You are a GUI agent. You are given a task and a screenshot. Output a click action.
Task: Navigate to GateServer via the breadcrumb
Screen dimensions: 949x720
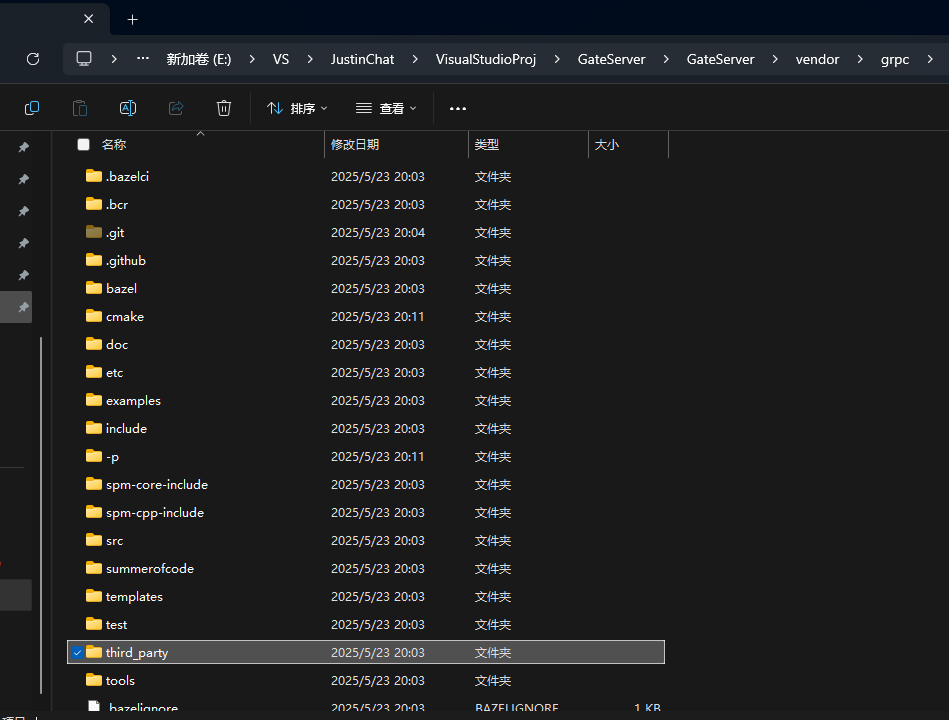[611, 58]
